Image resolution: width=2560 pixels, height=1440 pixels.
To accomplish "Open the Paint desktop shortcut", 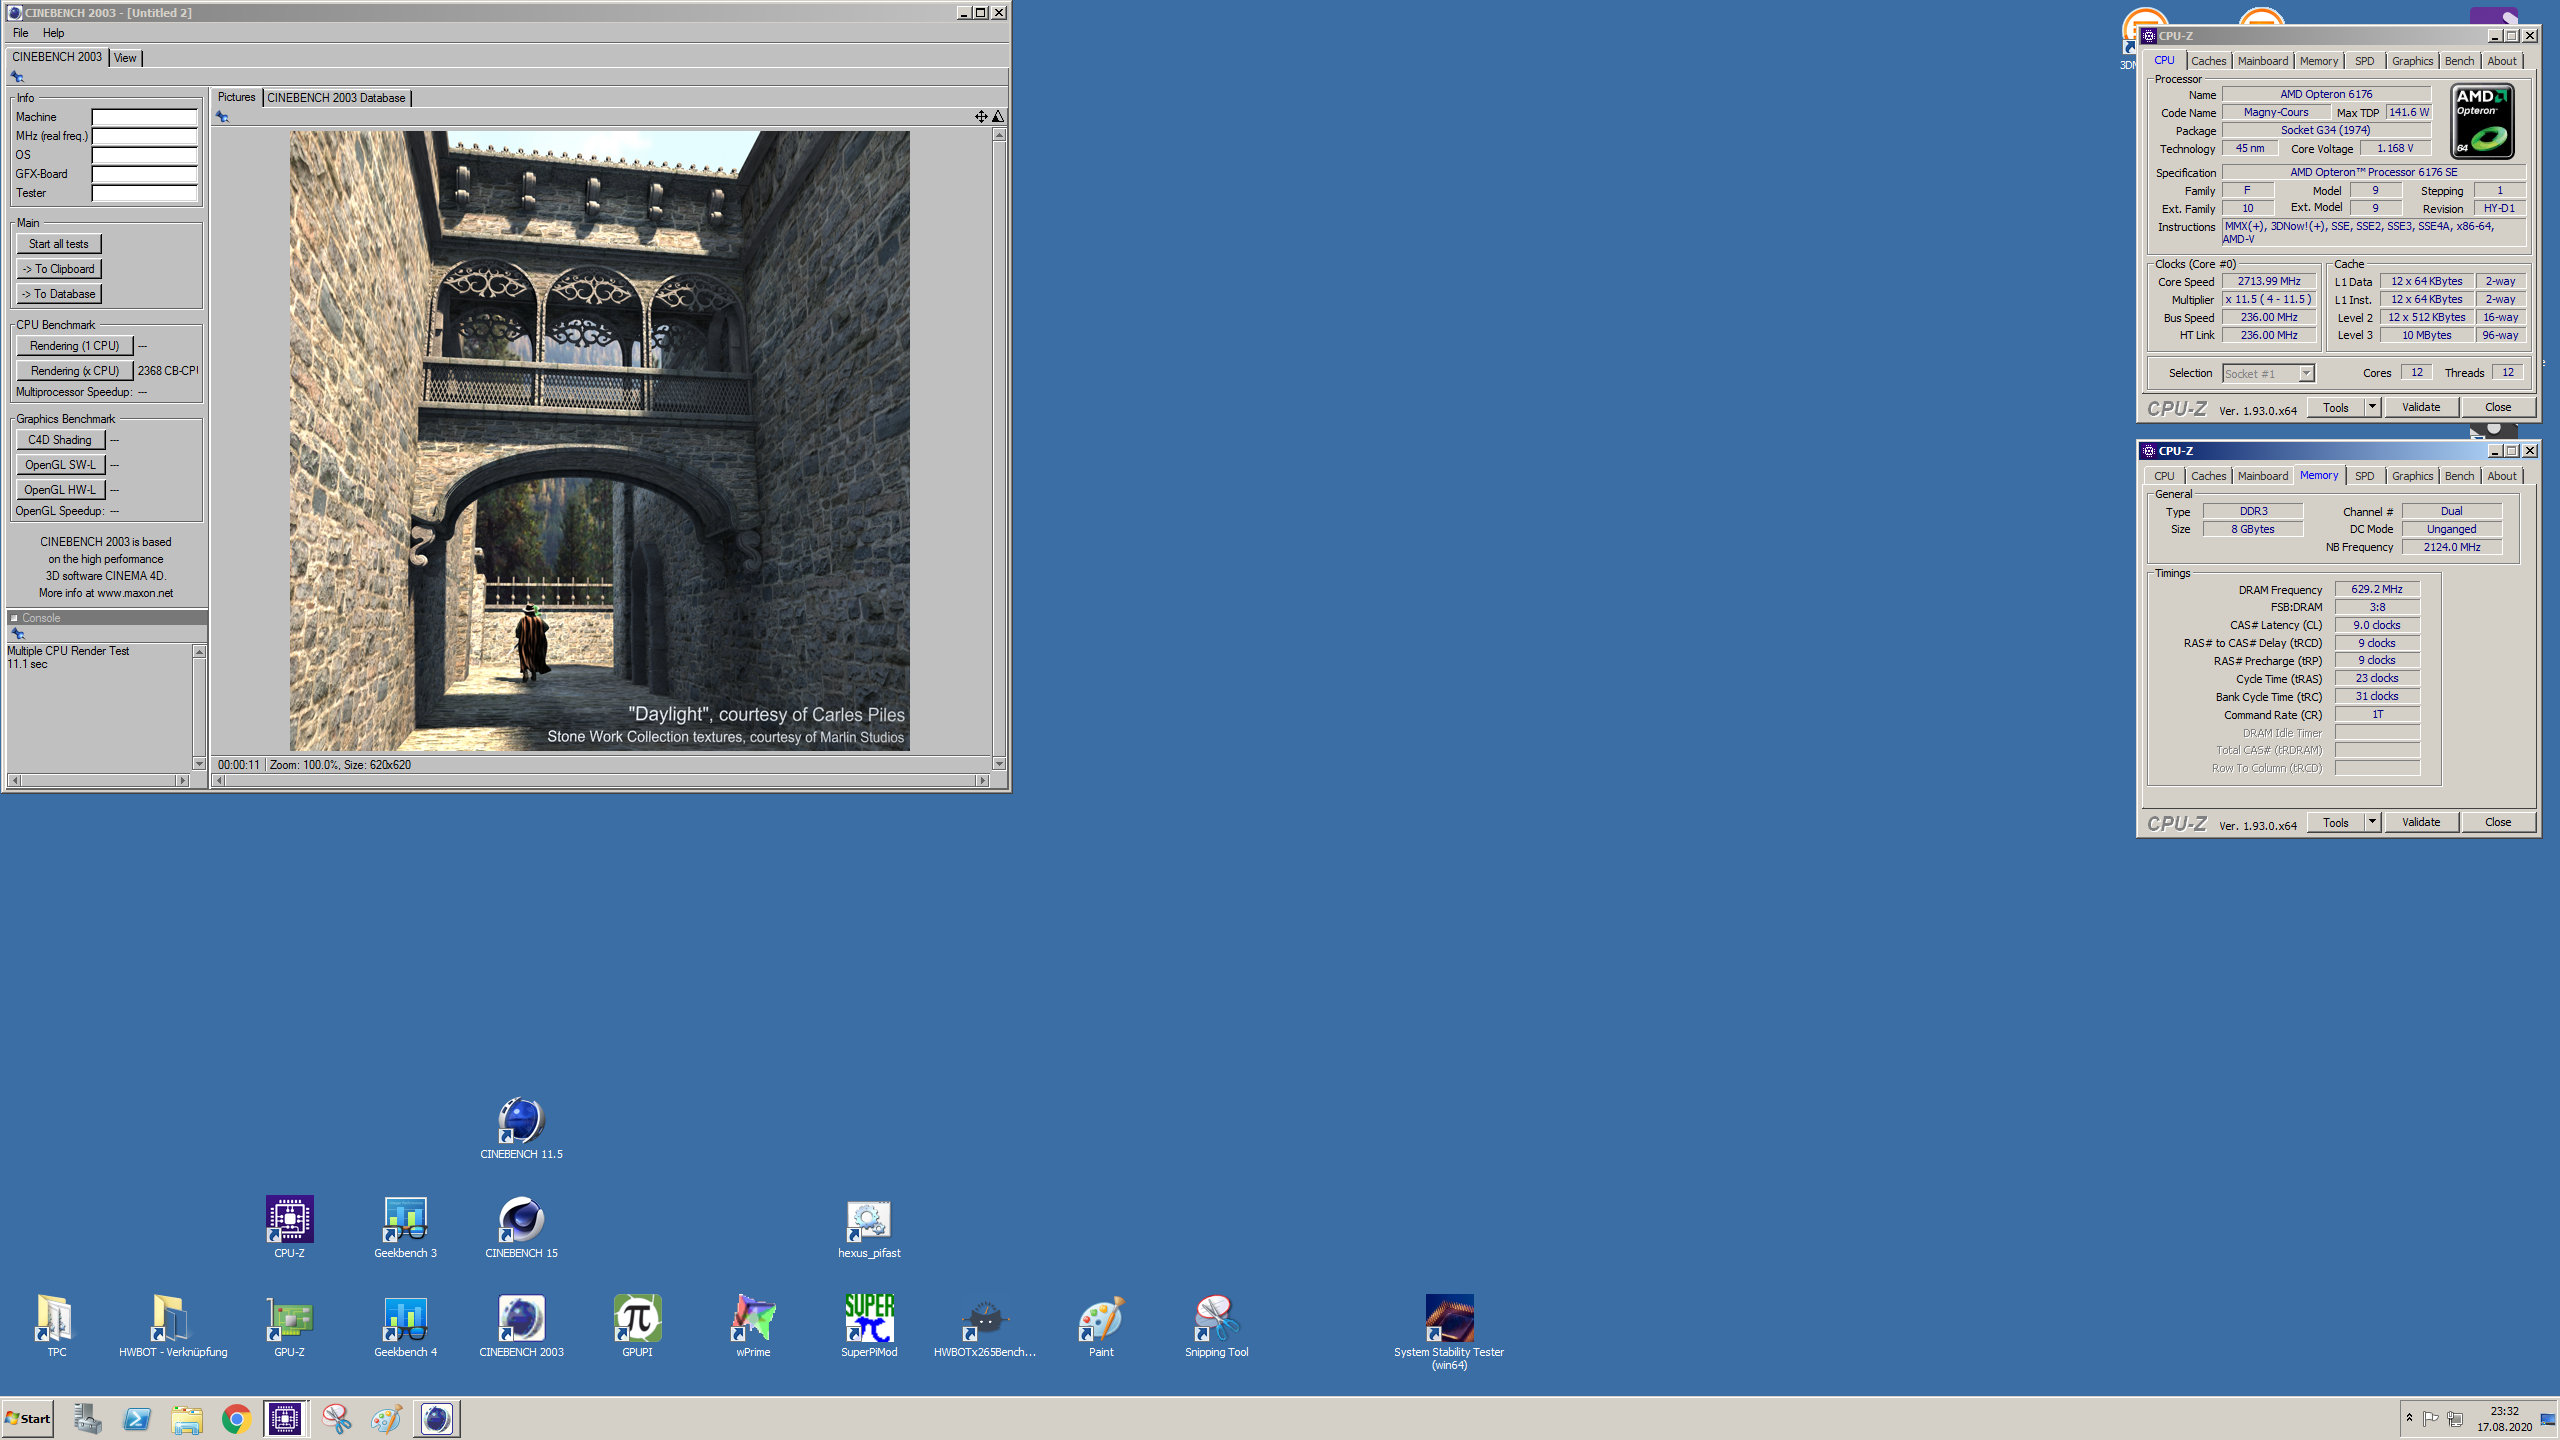I will click(x=1100, y=1326).
